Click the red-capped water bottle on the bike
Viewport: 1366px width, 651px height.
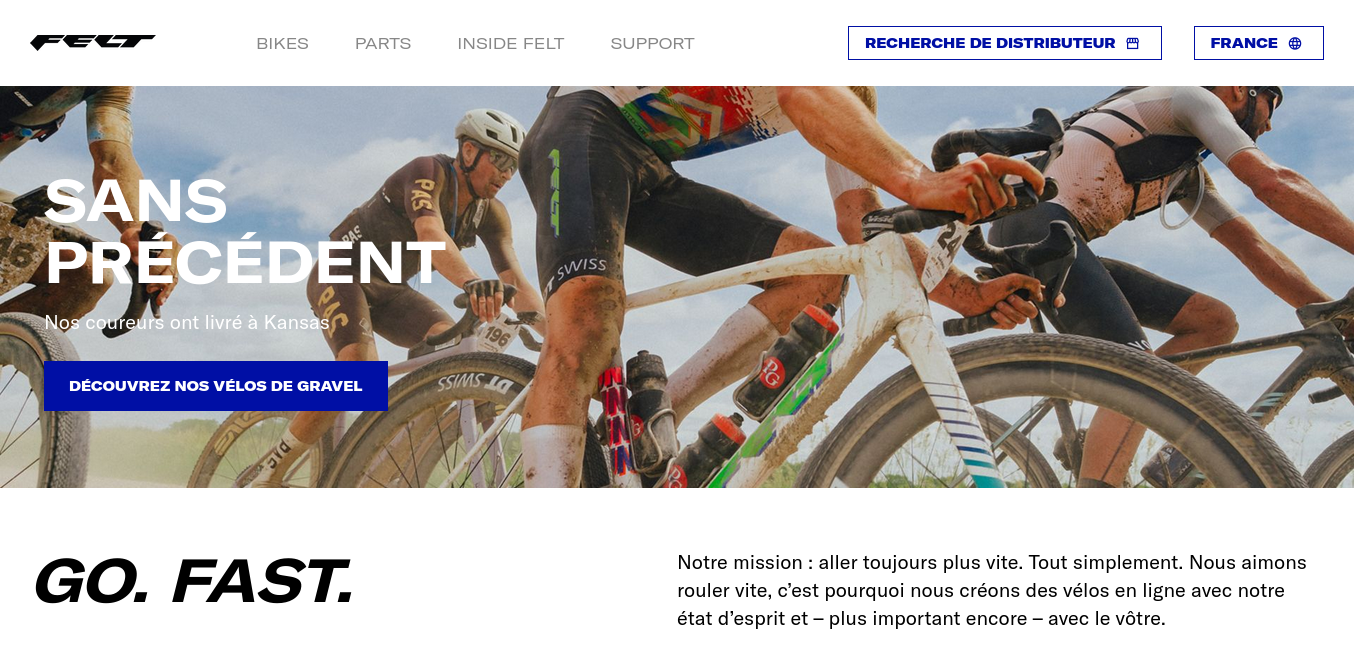(x=797, y=360)
